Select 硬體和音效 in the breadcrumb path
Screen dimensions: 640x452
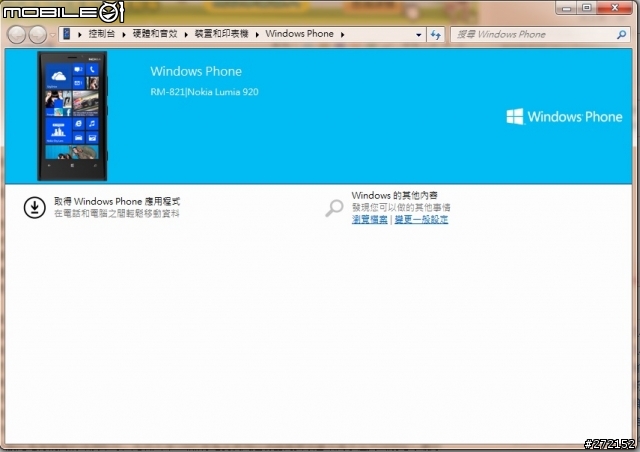coord(155,34)
